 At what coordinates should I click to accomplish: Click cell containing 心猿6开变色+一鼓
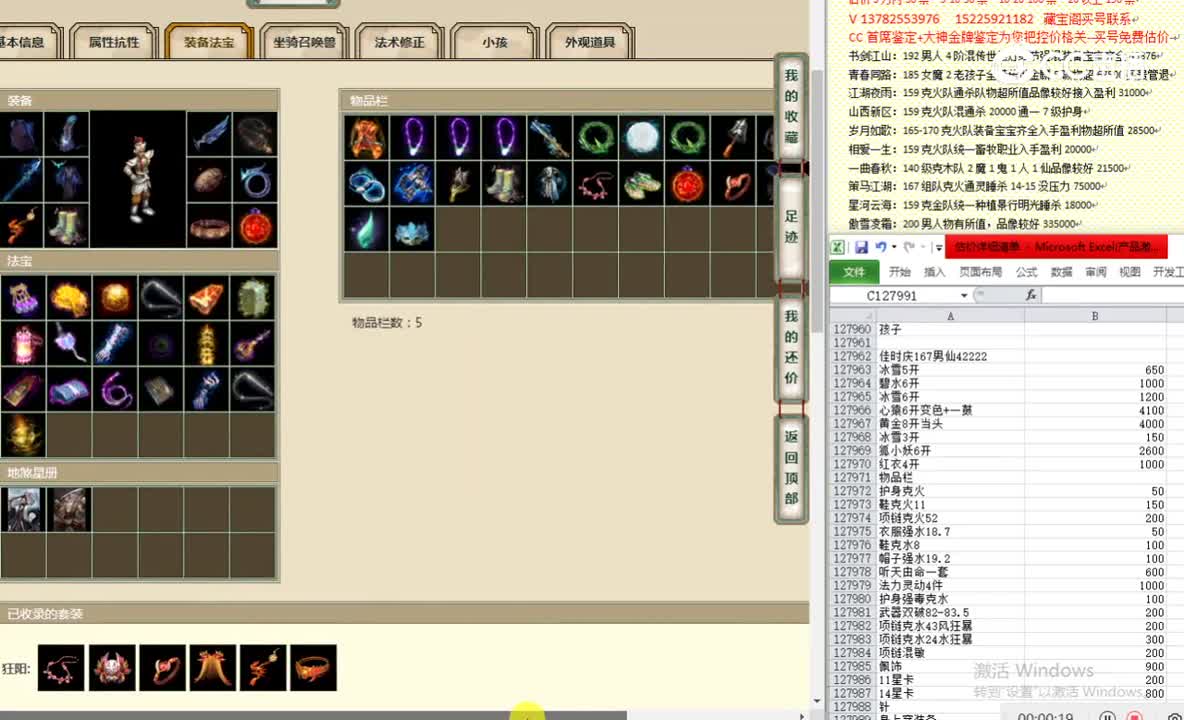click(x=950, y=411)
